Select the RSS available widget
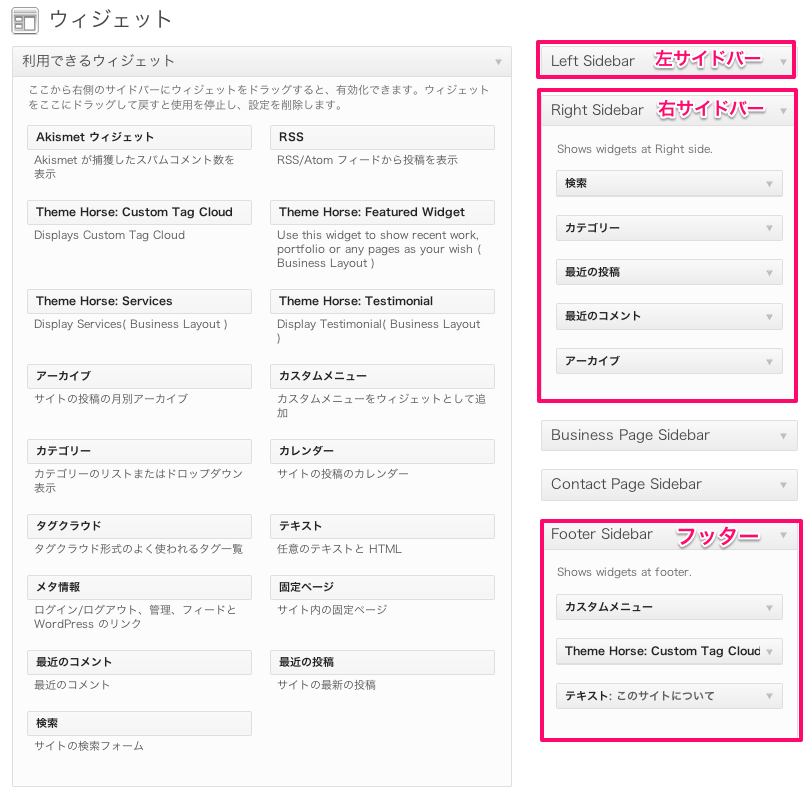Screen dimensions: 809x804 pyautogui.click(x=382, y=137)
